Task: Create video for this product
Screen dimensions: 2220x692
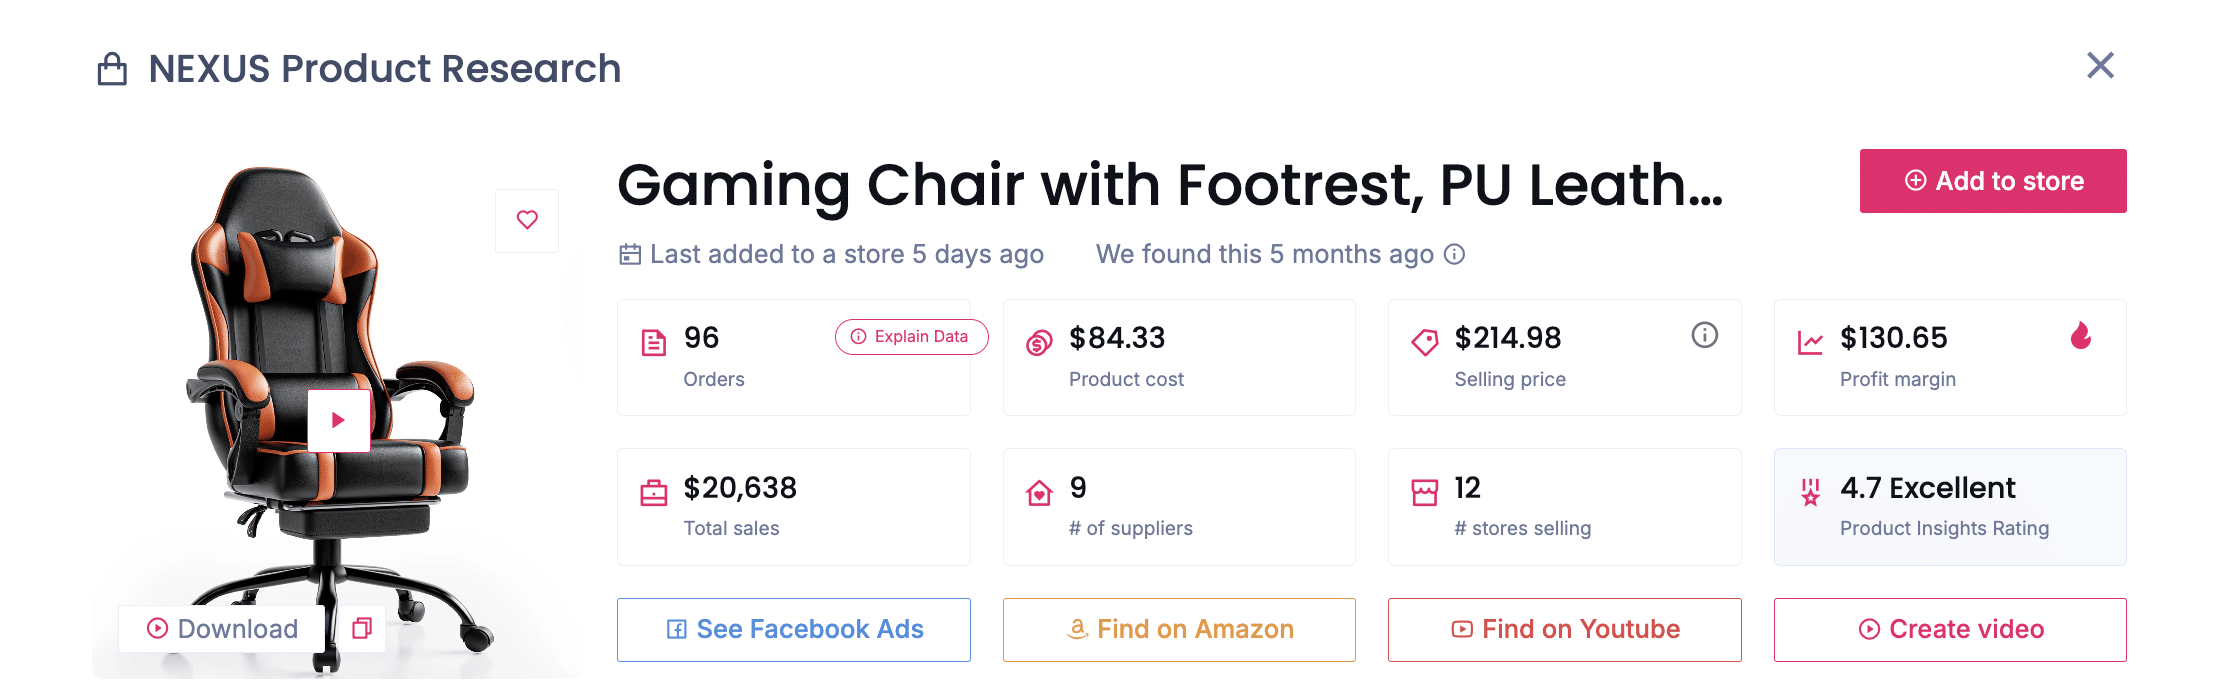Action: coord(1949,629)
